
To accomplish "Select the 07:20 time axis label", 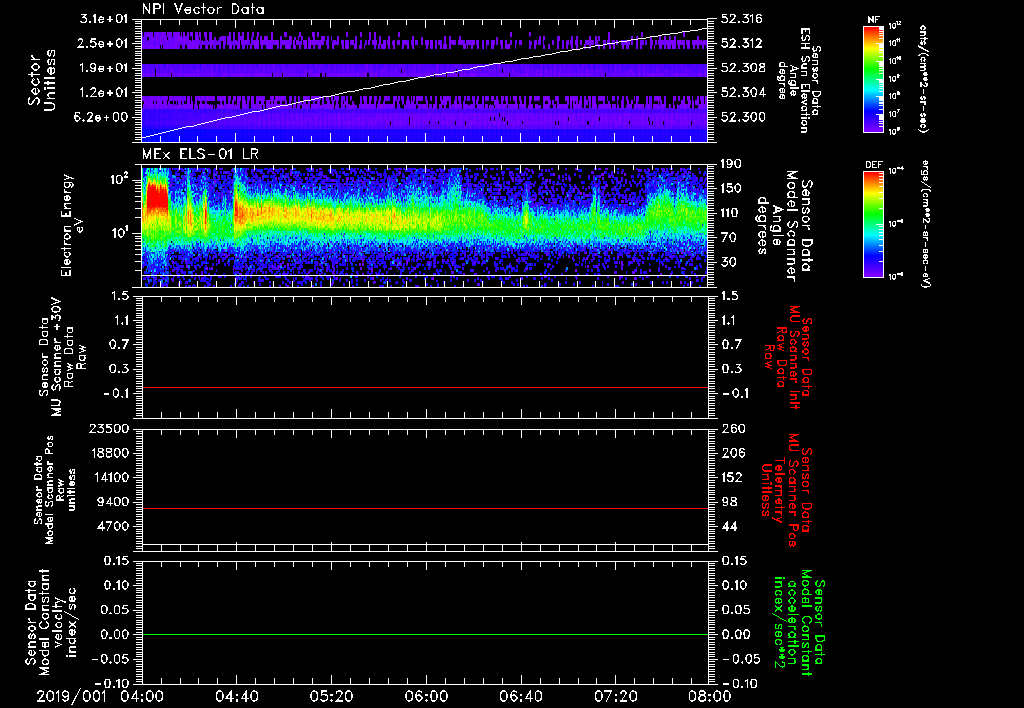I will click(x=614, y=695).
